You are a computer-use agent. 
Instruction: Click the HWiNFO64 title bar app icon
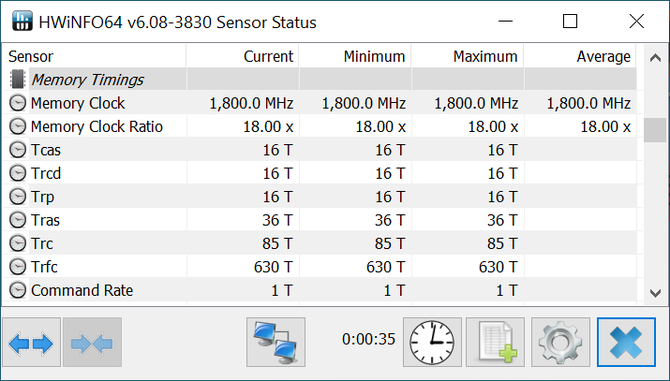coord(22,21)
